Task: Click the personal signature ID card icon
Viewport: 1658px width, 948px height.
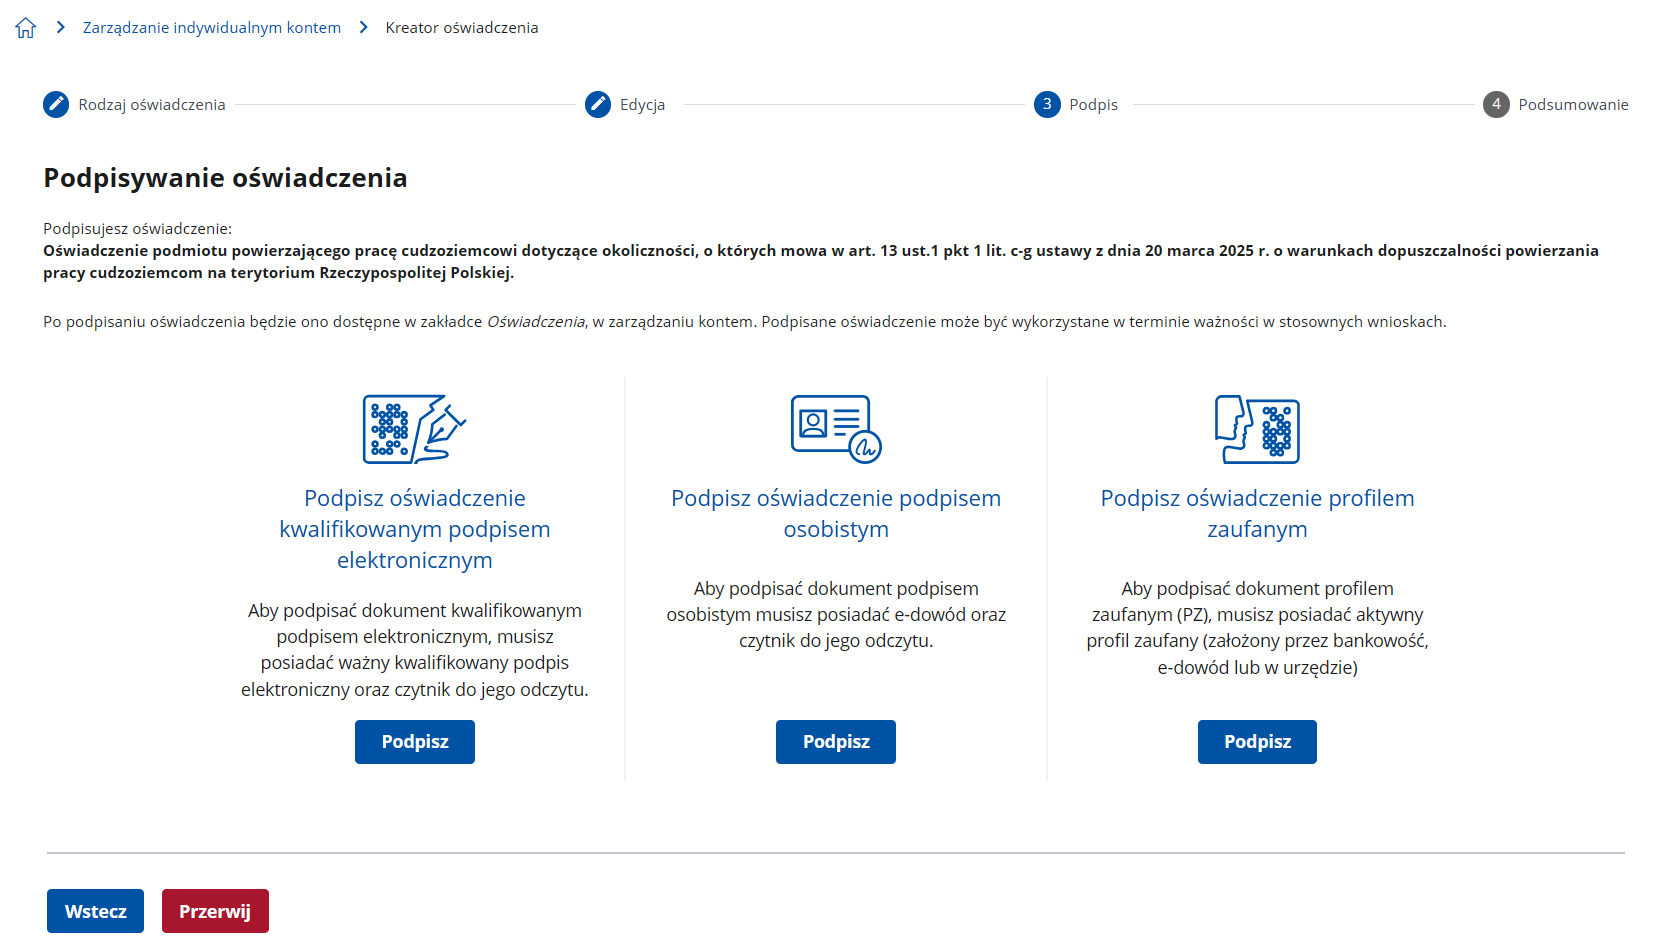Action: tap(836, 429)
